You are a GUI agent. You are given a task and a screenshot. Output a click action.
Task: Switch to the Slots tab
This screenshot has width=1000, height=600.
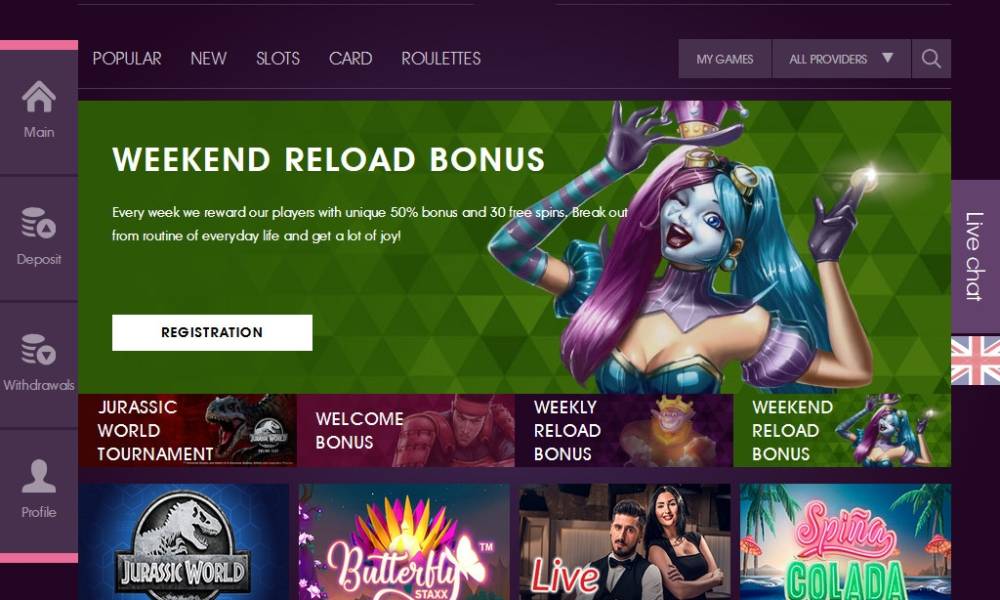pyautogui.click(x=278, y=59)
